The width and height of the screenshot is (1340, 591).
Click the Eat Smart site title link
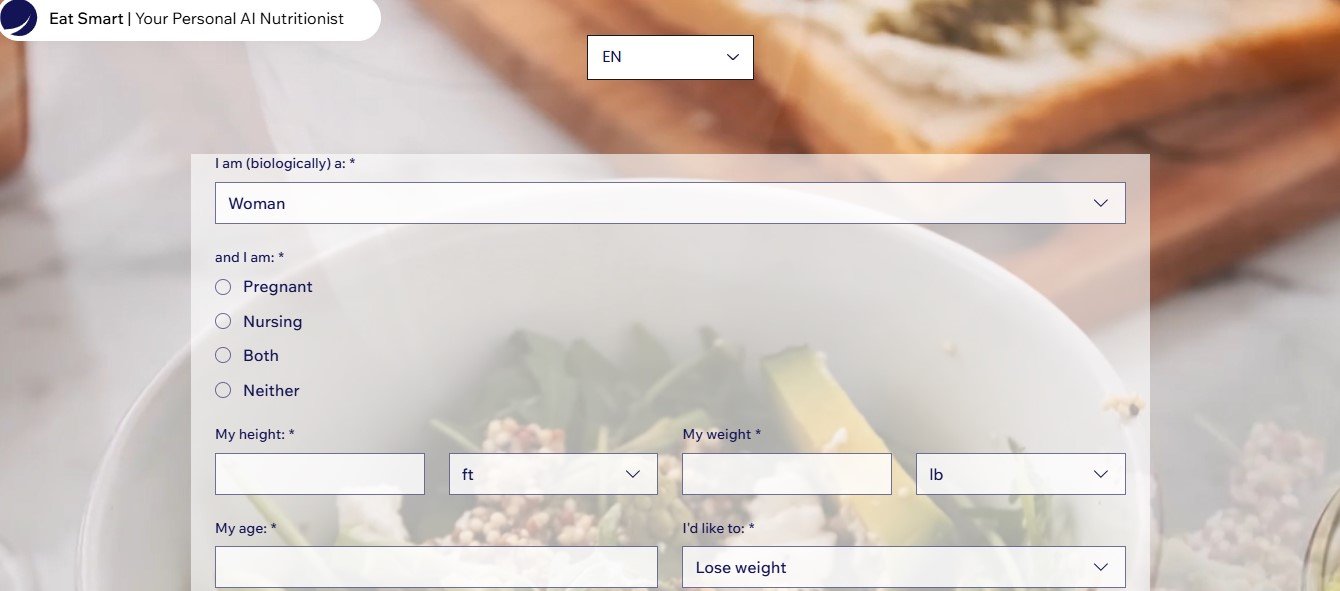click(86, 19)
